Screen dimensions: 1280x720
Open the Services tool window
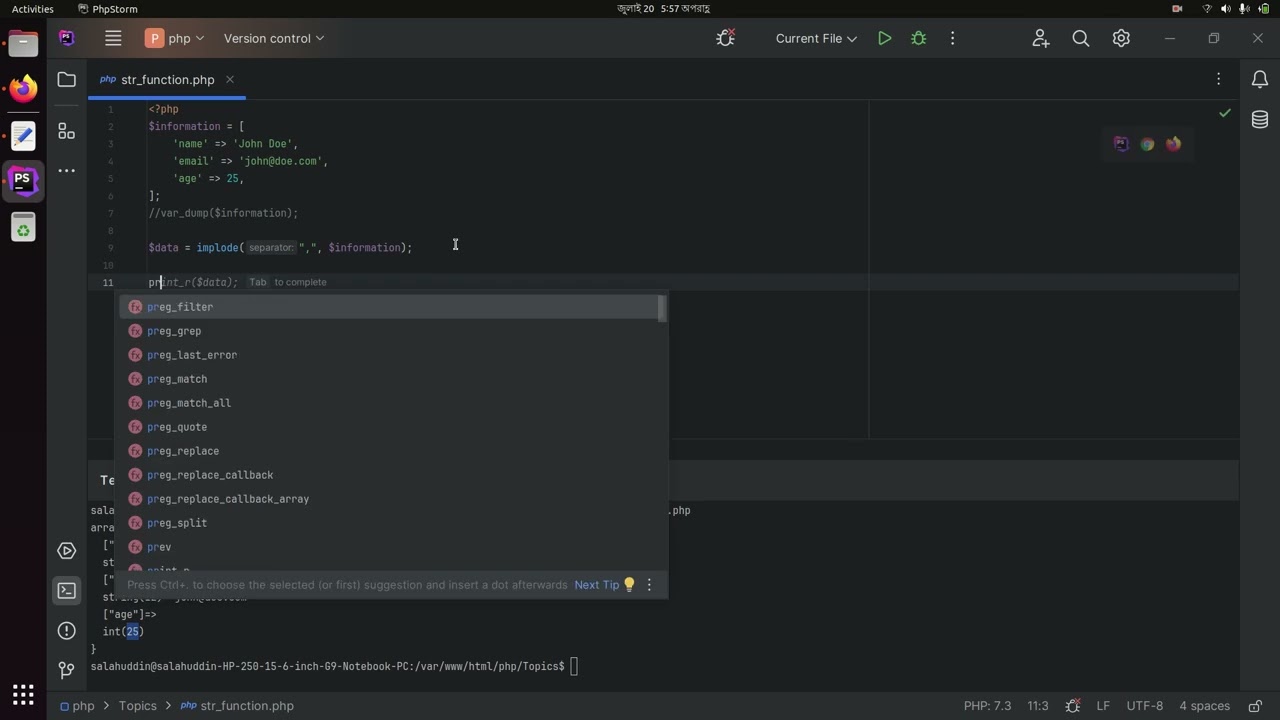pos(67,551)
